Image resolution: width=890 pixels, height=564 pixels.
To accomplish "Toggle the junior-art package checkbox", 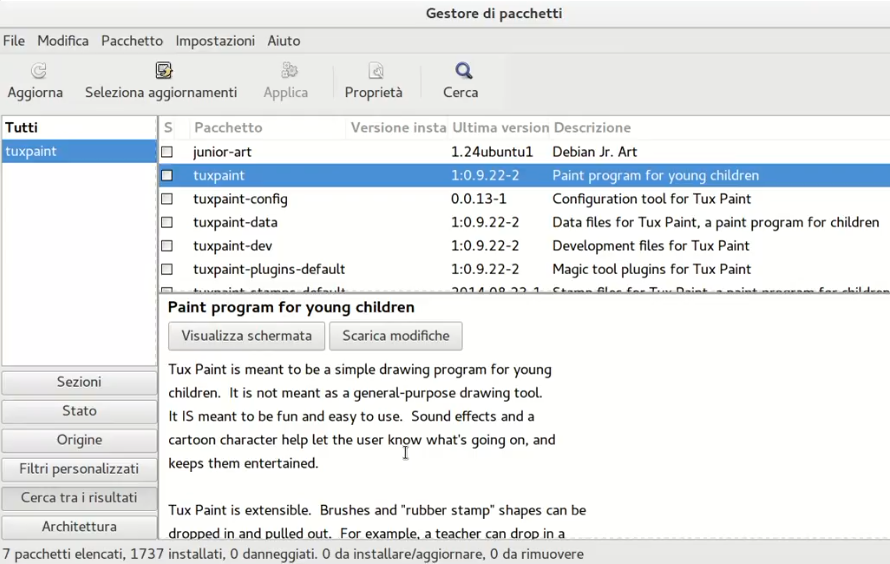I will (x=167, y=152).
